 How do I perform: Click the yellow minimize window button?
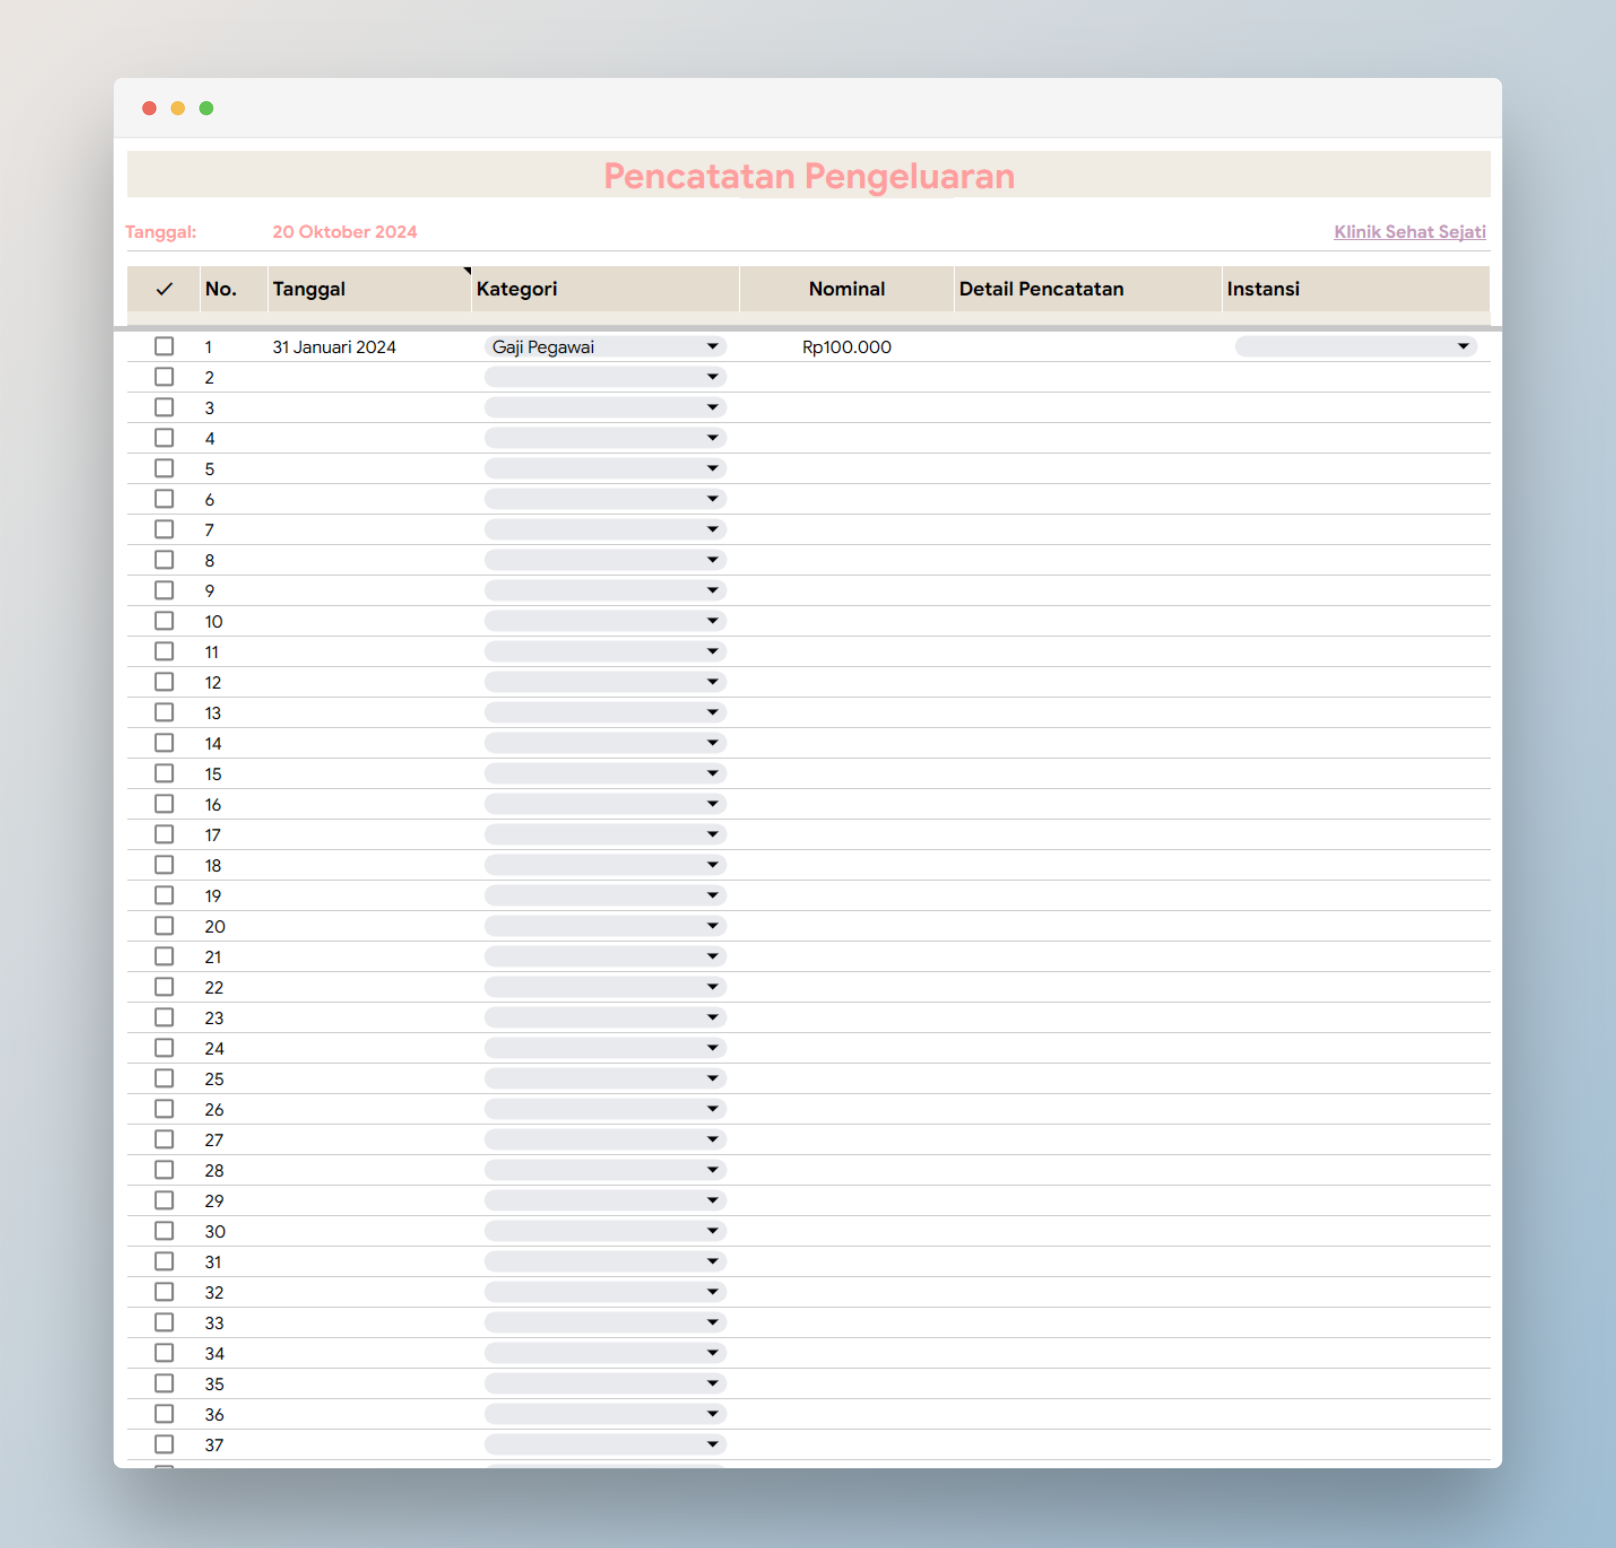click(x=178, y=108)
